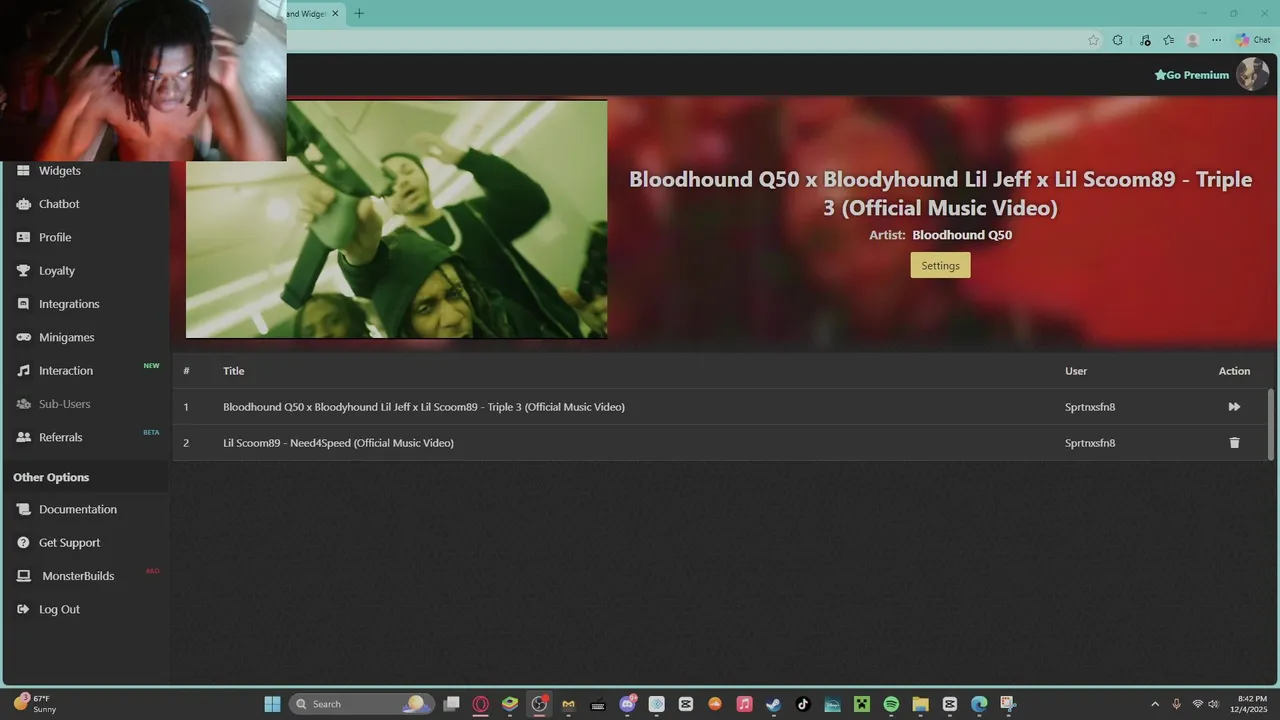Viewport: 1280px width, 720px height.
Task: Click the Loyalty trophy icon
Action: point(24,271)
